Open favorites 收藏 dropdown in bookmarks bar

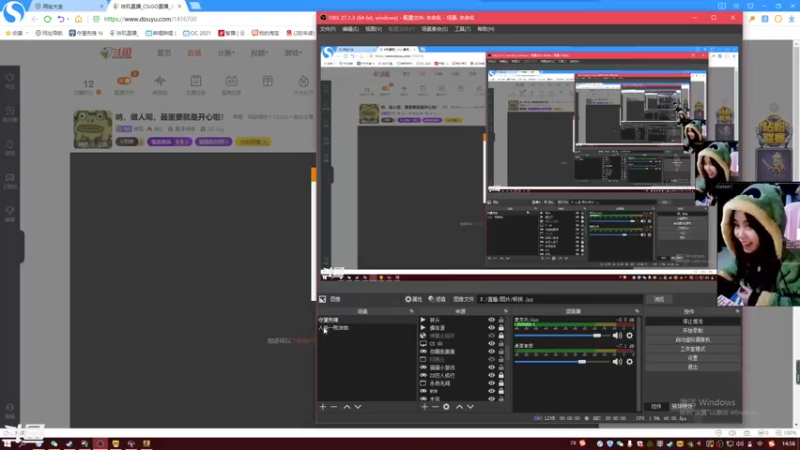(x=16, y=33)
